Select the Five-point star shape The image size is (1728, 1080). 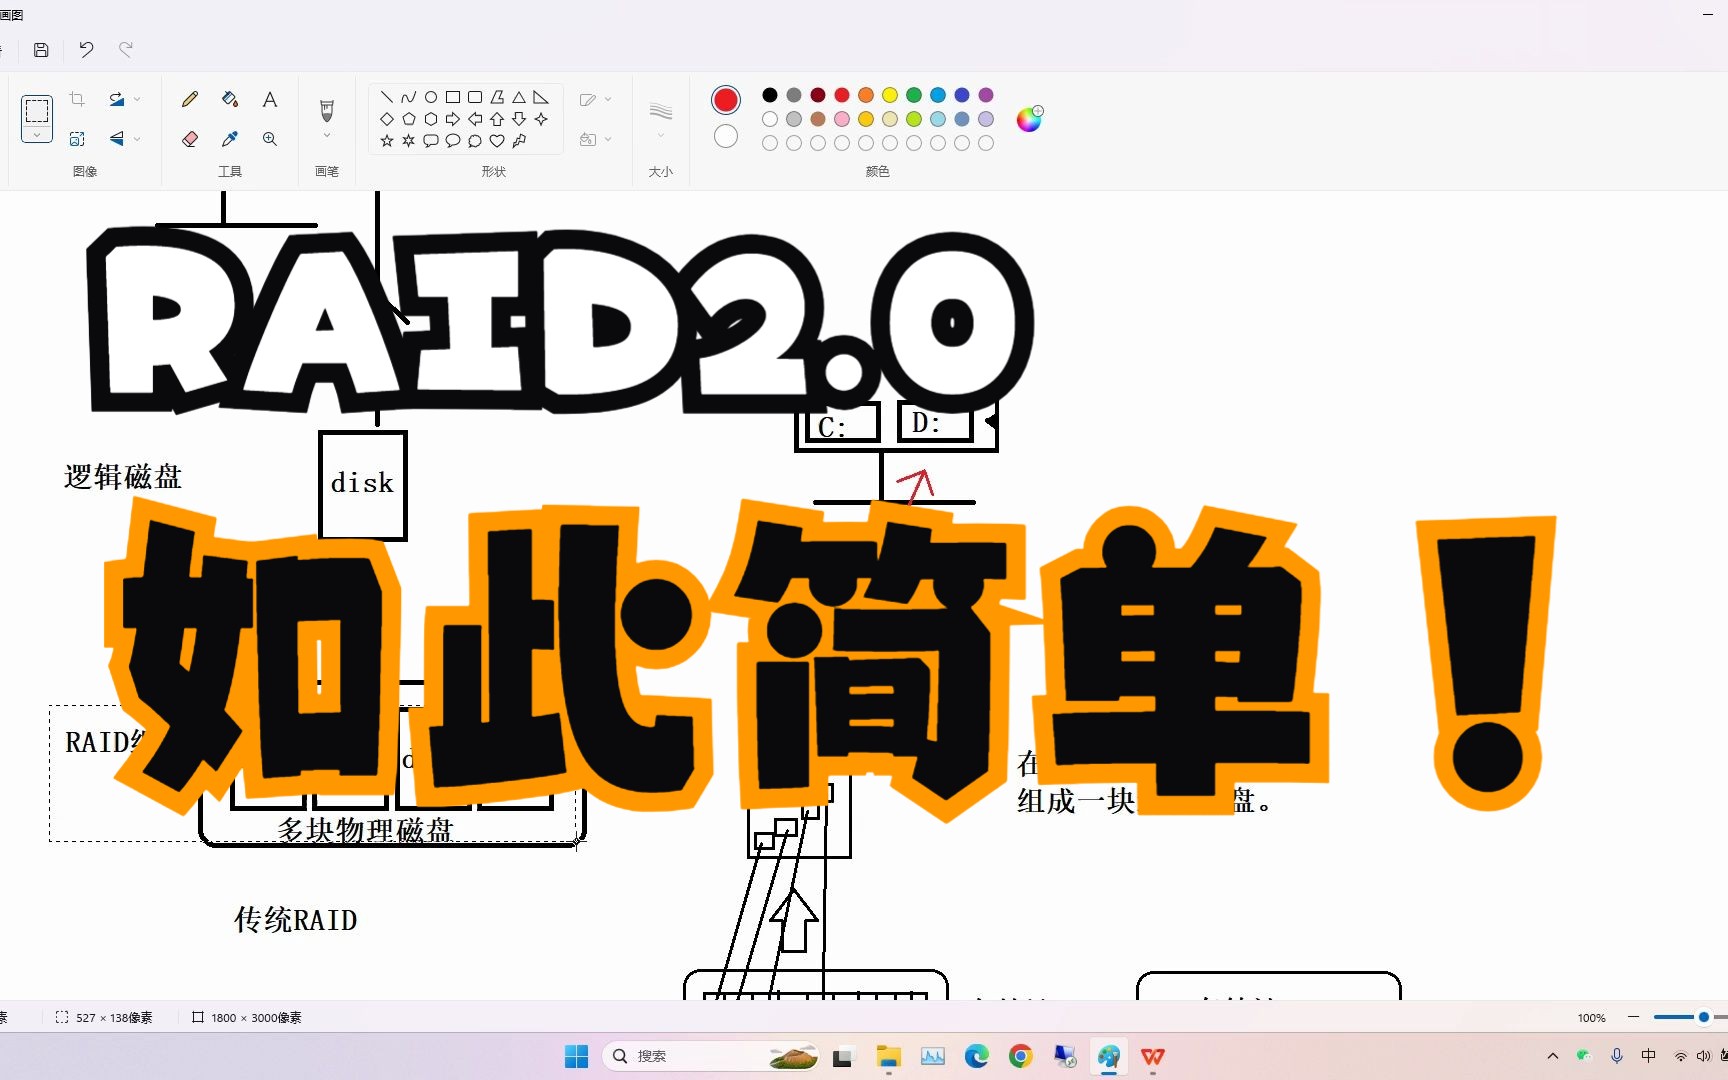click(387, 141)
